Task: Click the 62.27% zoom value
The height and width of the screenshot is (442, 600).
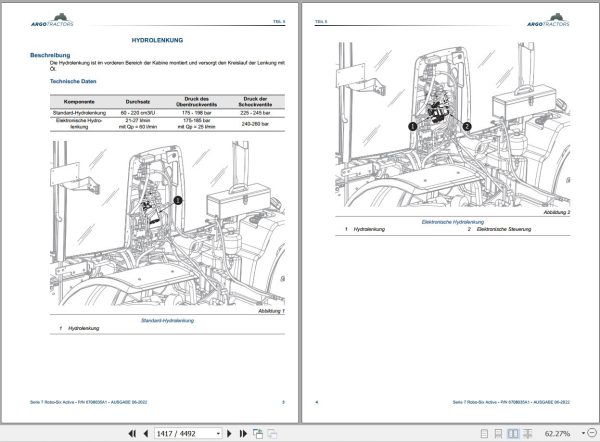Action: click(557, 433)
